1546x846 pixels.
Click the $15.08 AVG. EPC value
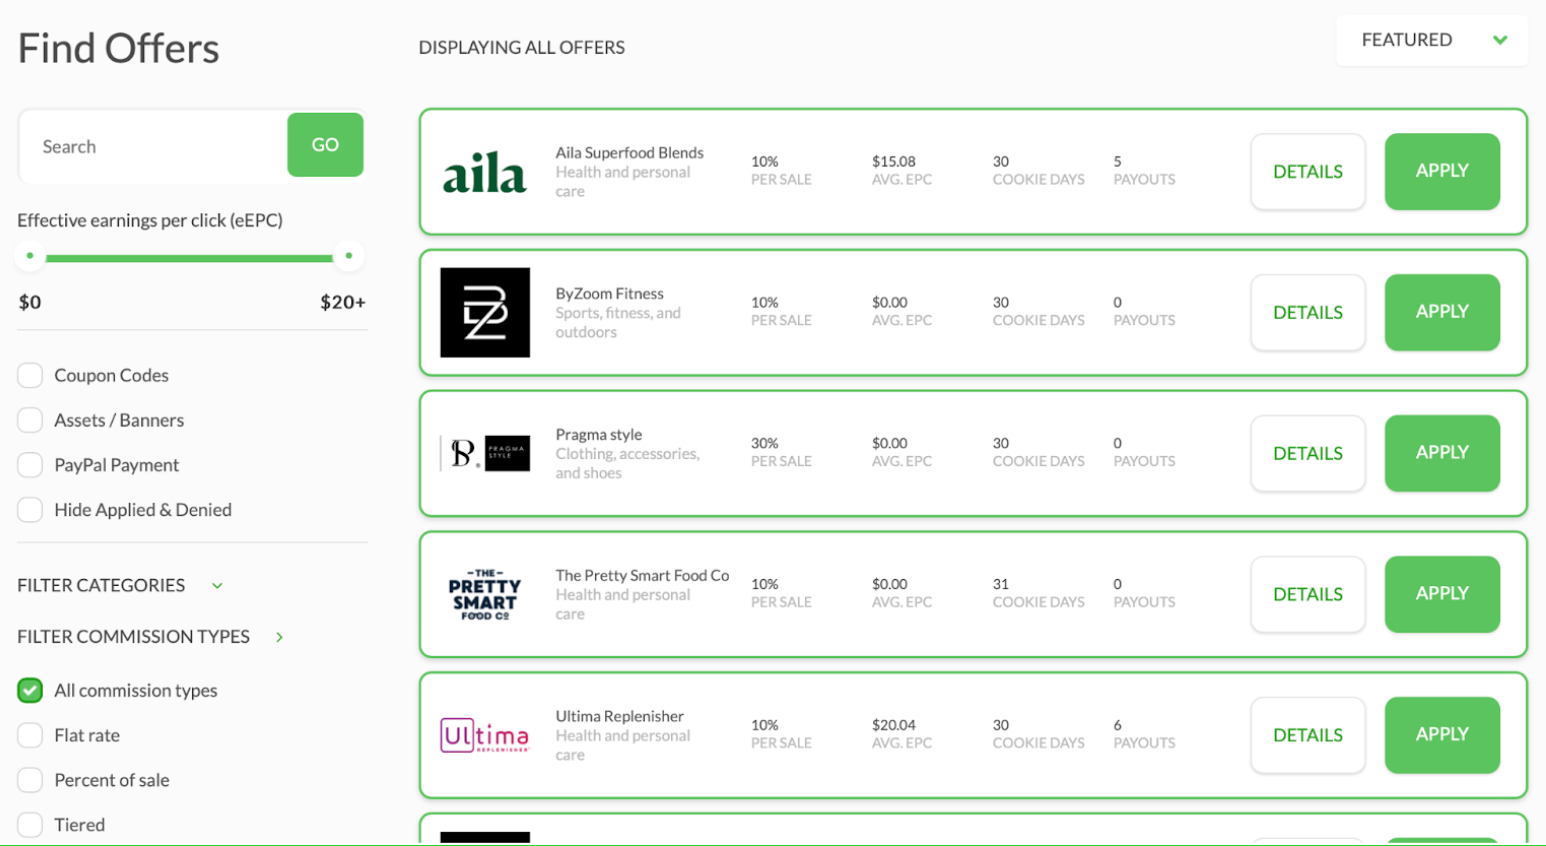[x=893, y=161]
